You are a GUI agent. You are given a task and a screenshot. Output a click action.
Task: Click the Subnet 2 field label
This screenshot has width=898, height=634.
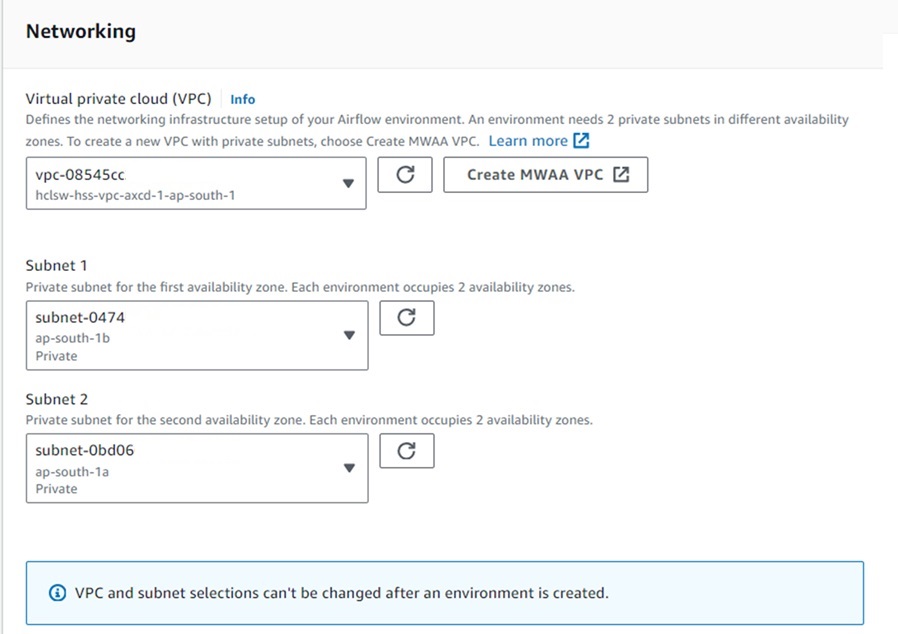point(56,398)
